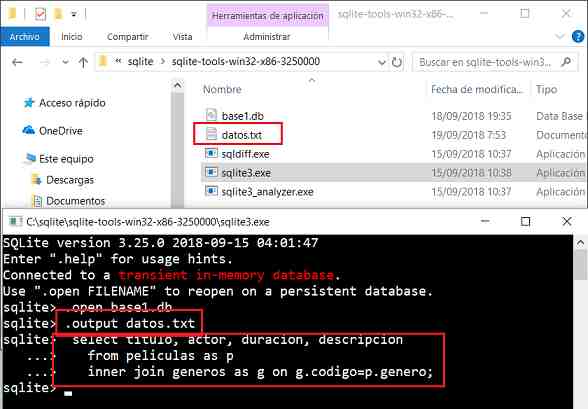Click the console scrollbar up arrow
588x409 pixels.
pyautogui.click(x=580, y=243)
